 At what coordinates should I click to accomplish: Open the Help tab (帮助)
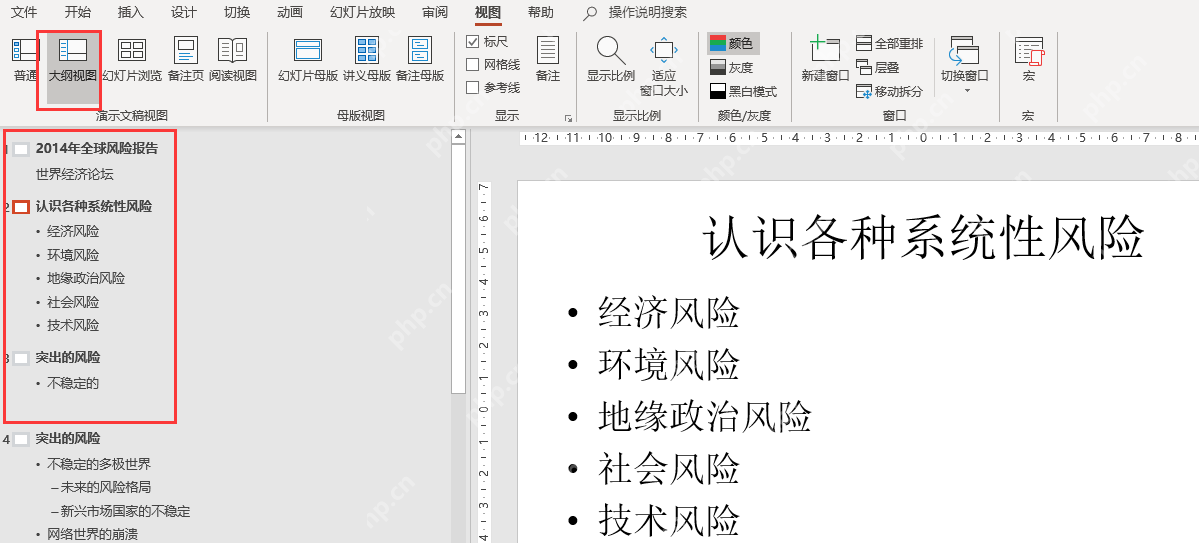pyautogui.click(x=541, y=12)
